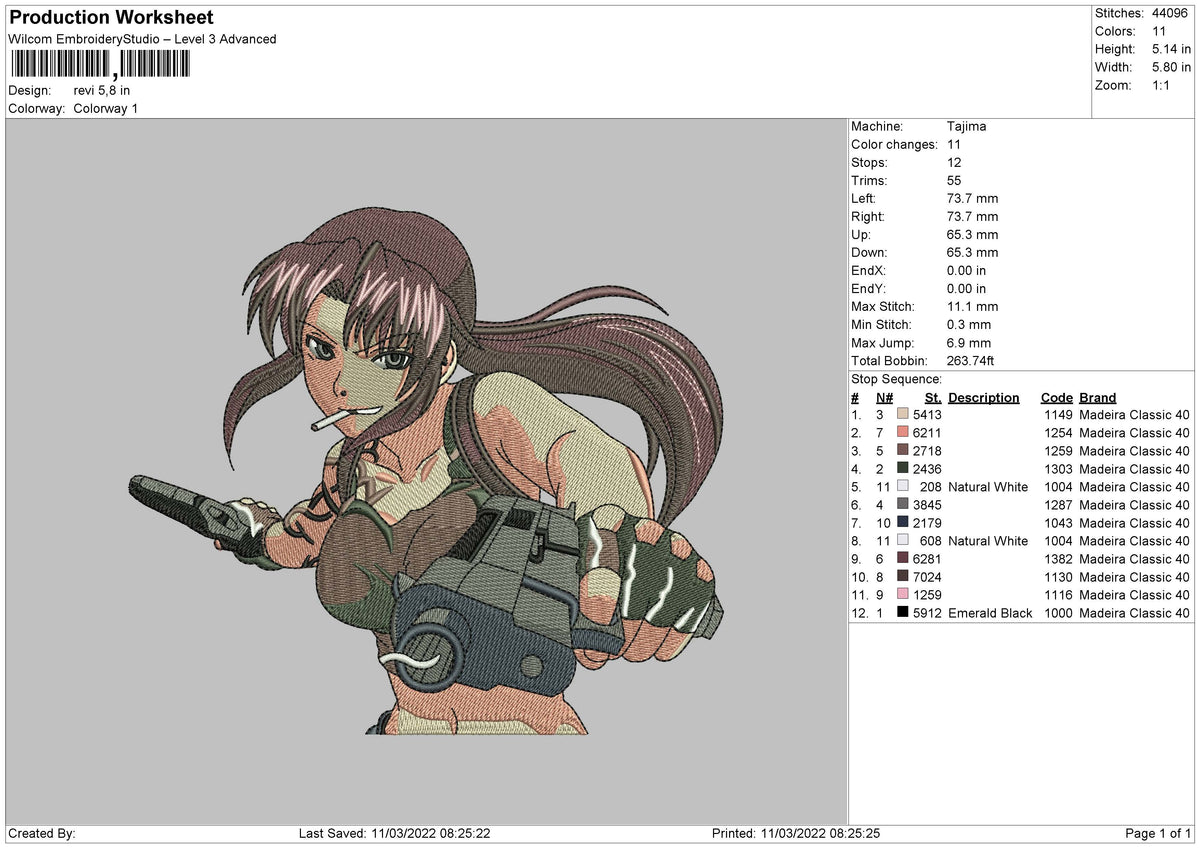
Task: Click 'Printed: 11/03/2022 08:25:25' text
Action: (x=796, y=833)
